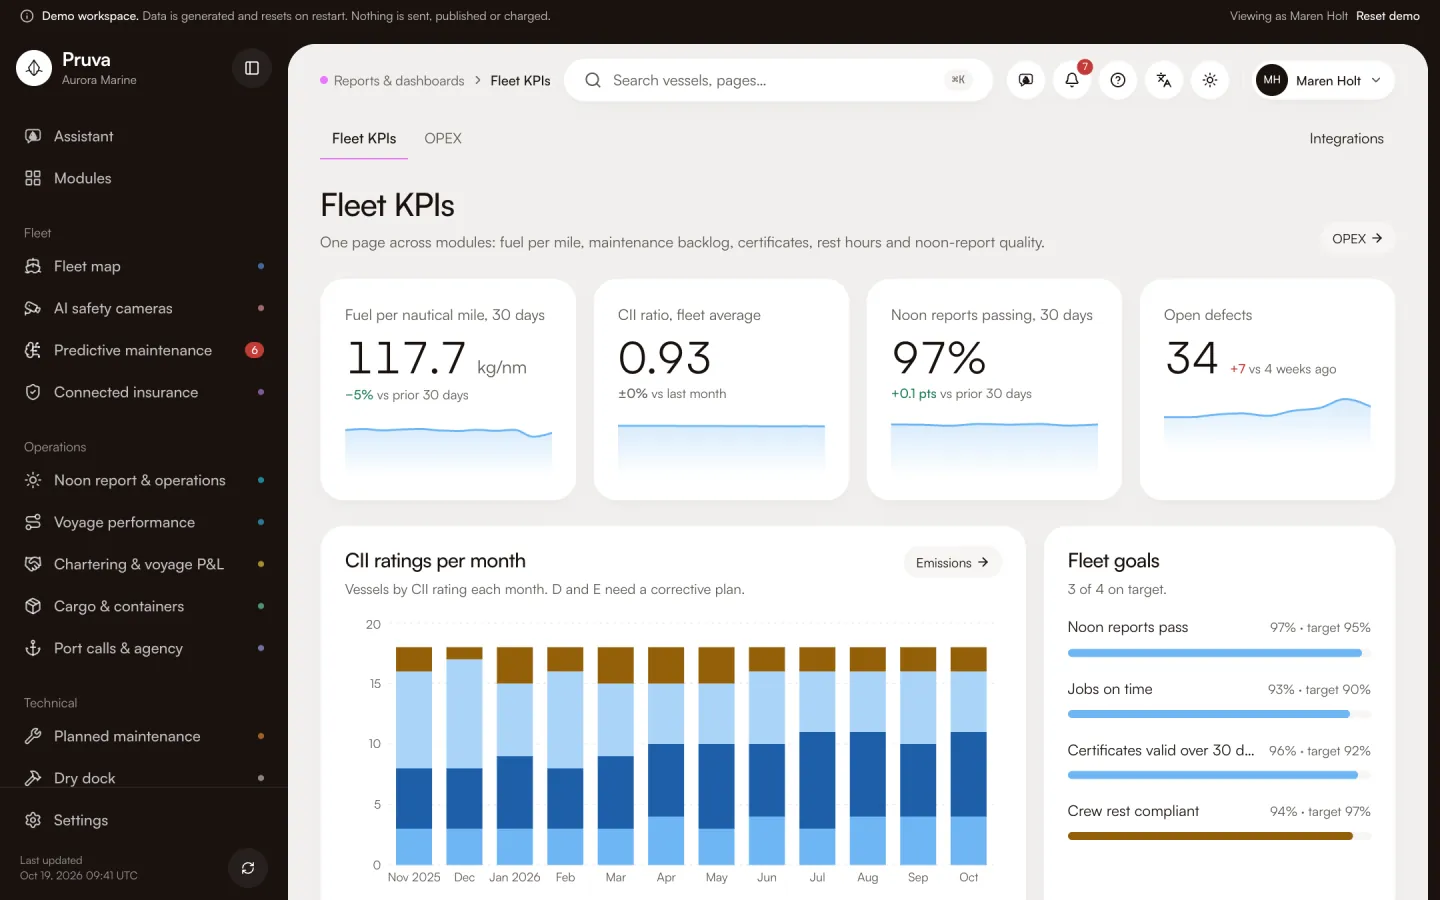Image resolution: width=1440 pixels, height=900 pixels.
Task: Go to Cargo & containers
Action: tap(144, 606)
